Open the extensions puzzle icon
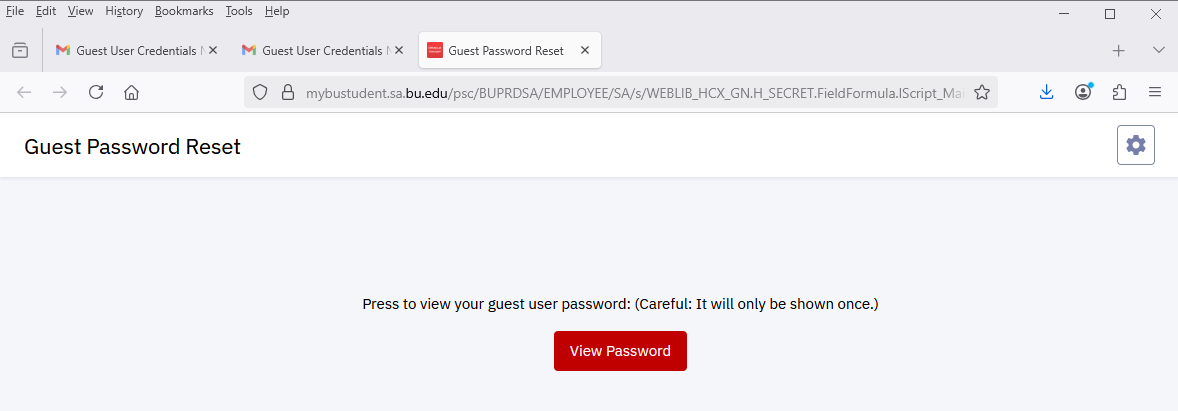The height and width of the screenshot is (411, 1178). (1119, 92)
